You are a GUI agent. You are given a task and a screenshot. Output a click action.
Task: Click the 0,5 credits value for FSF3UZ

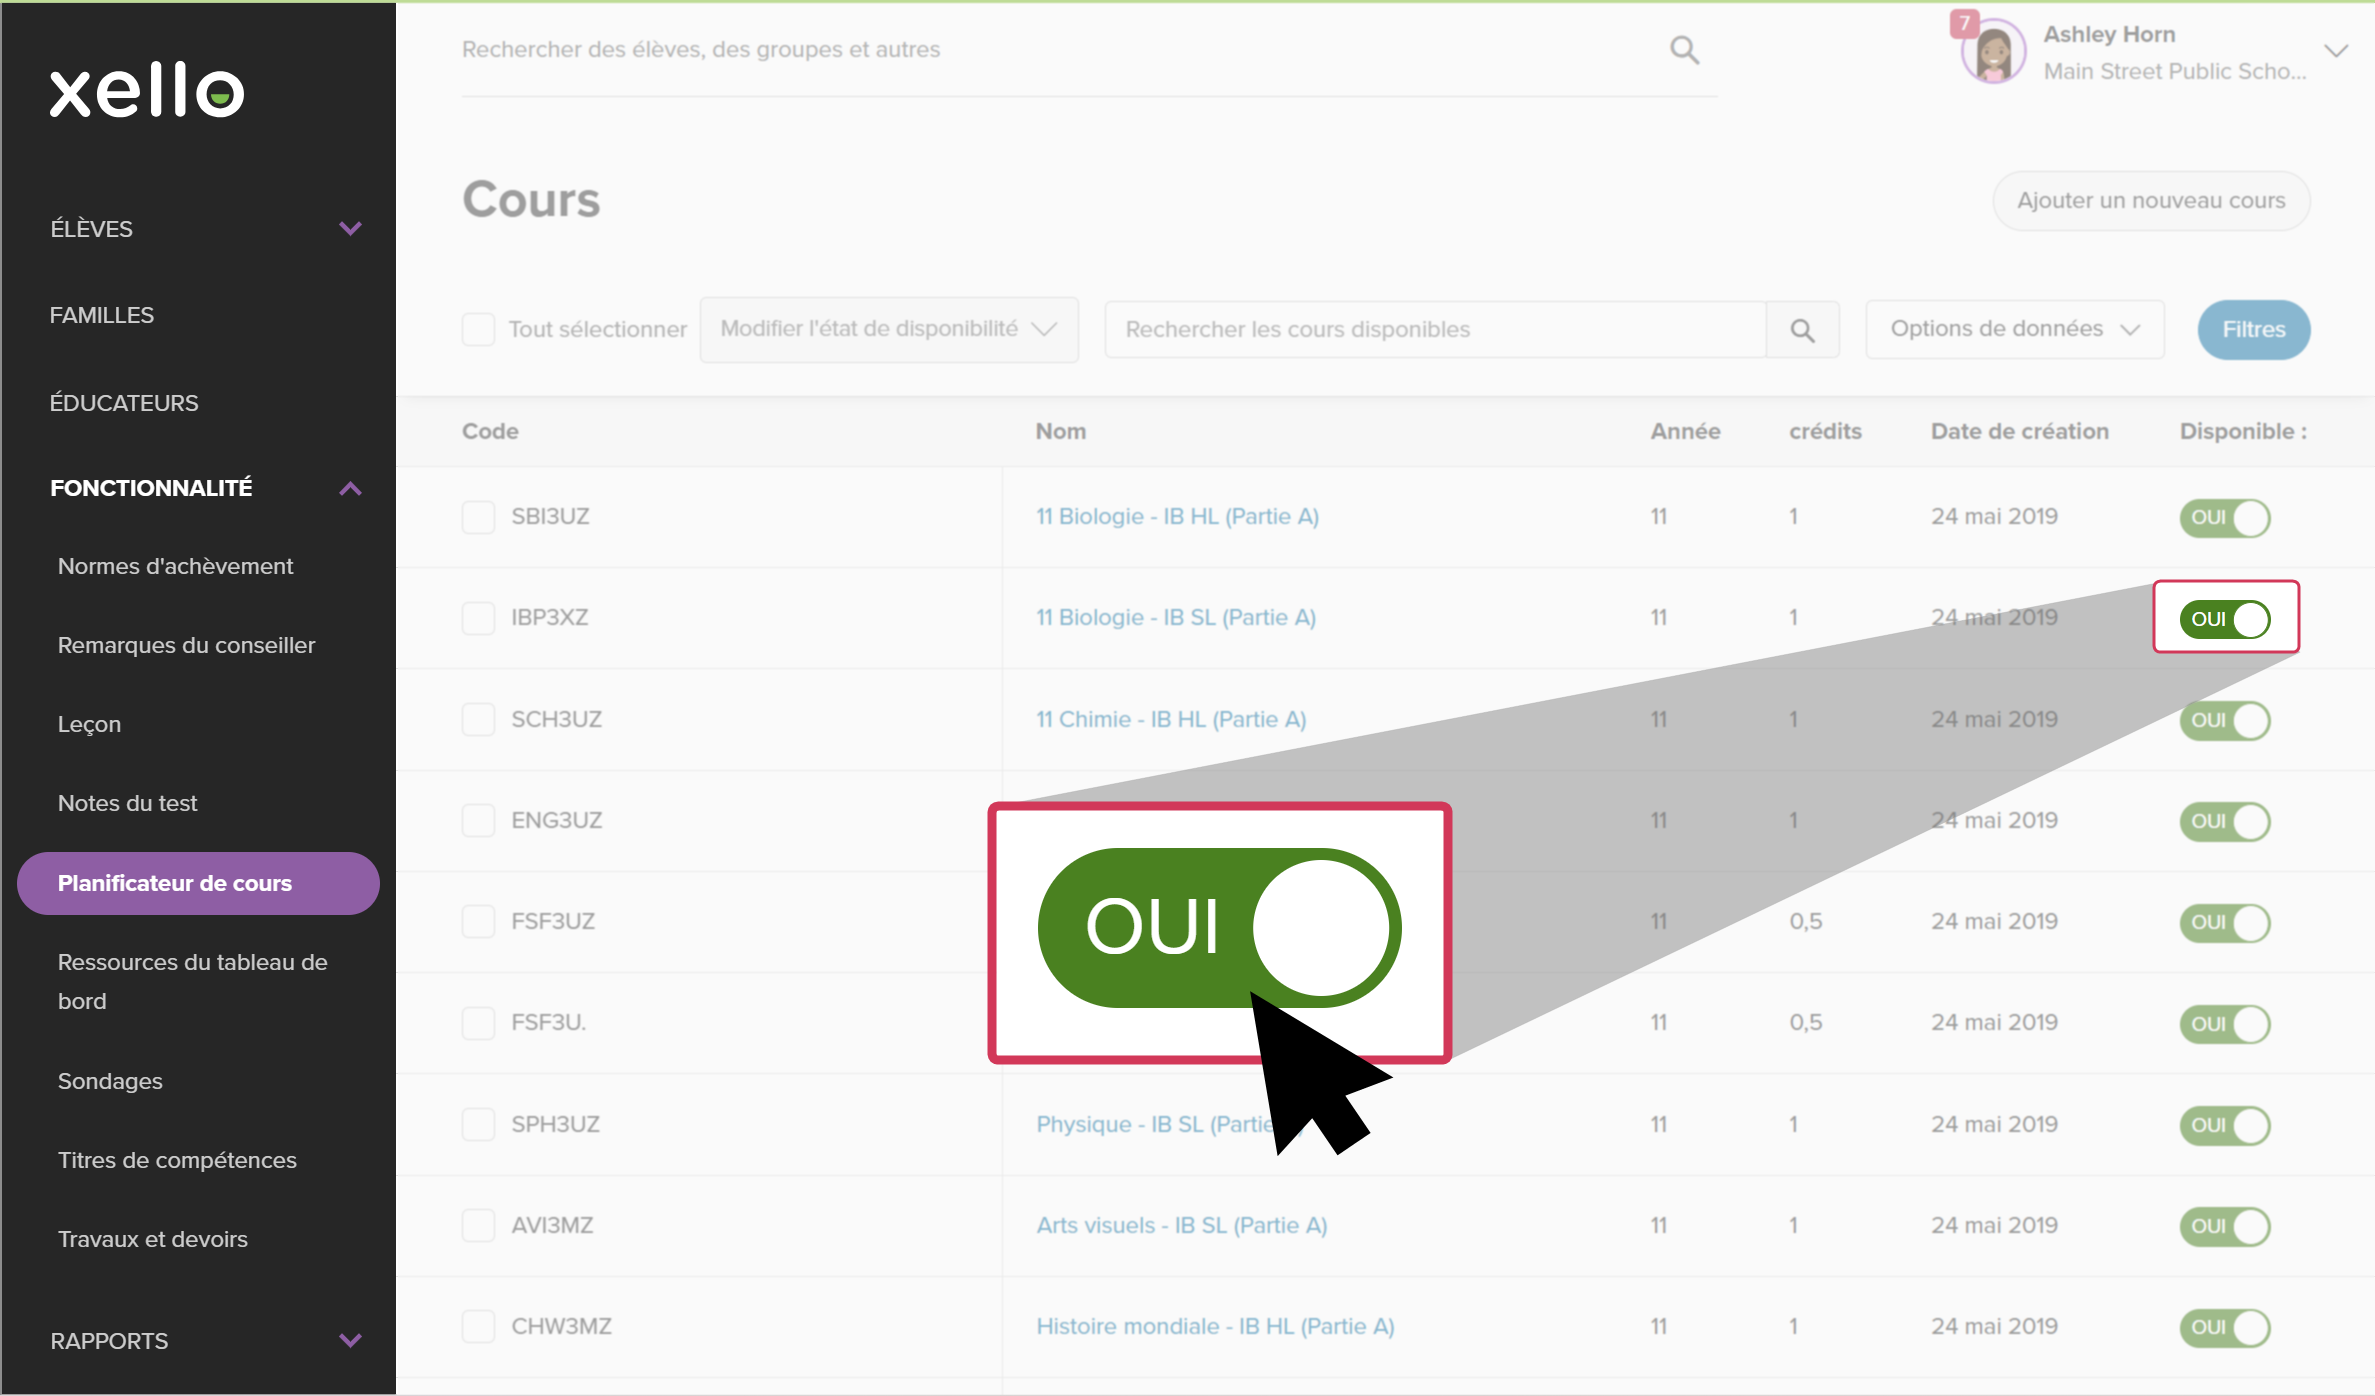pos(1806,921)
